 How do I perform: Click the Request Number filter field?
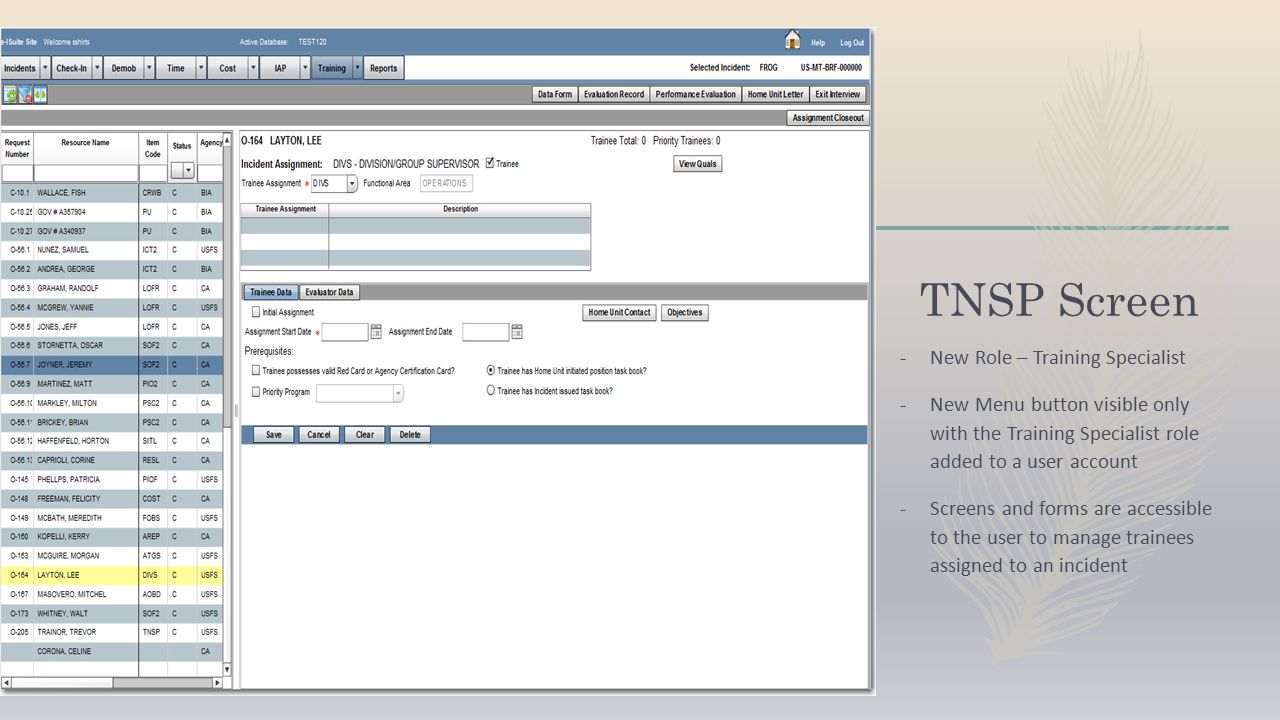point(17,173)
